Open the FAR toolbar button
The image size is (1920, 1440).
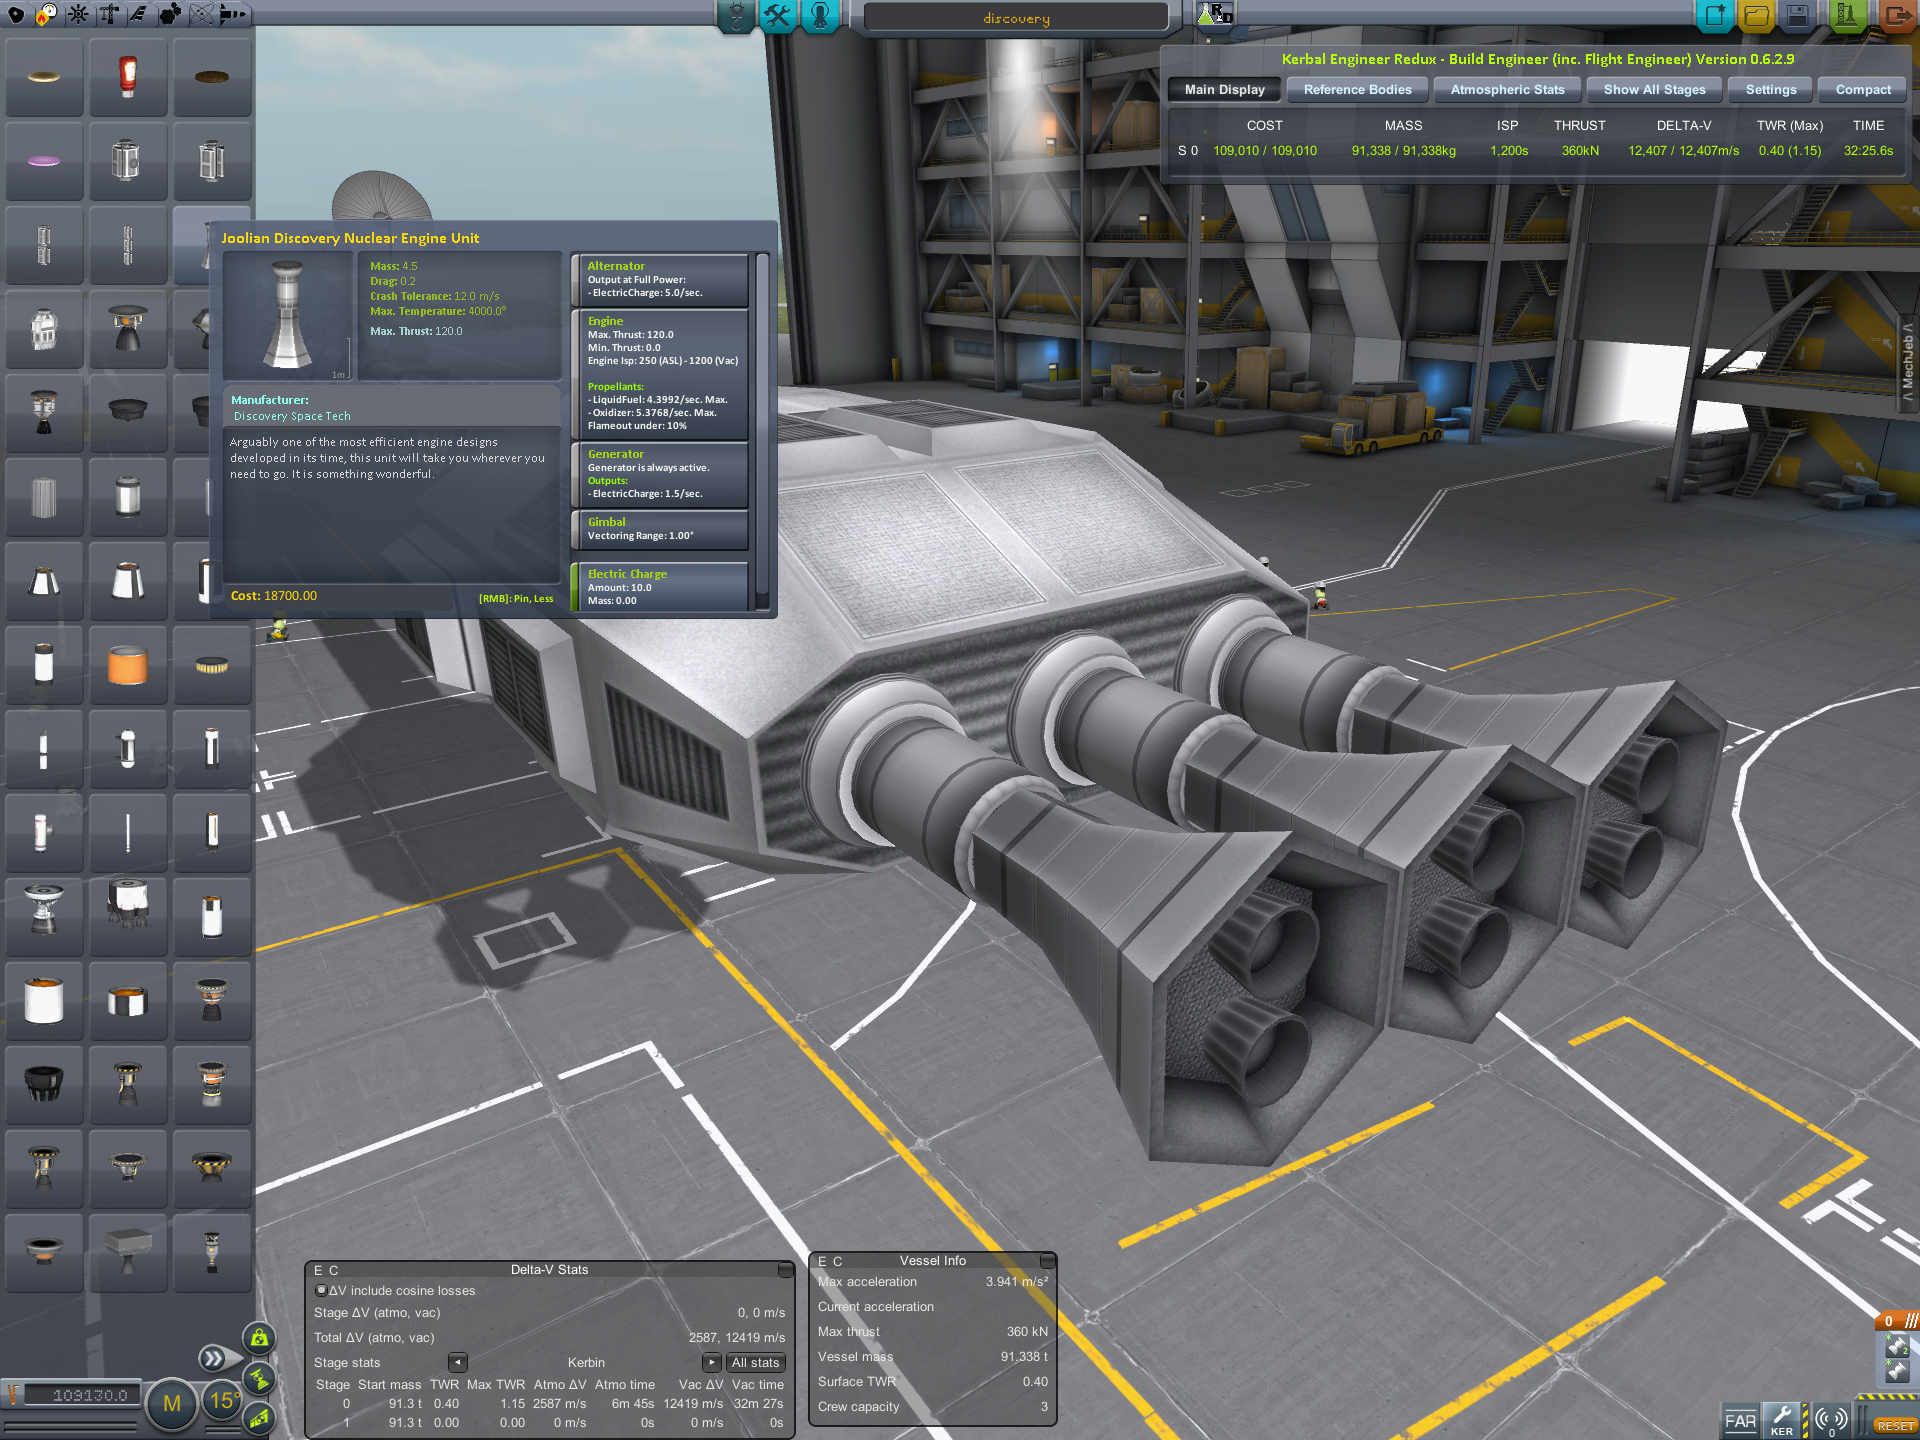pos(1740,1421)
